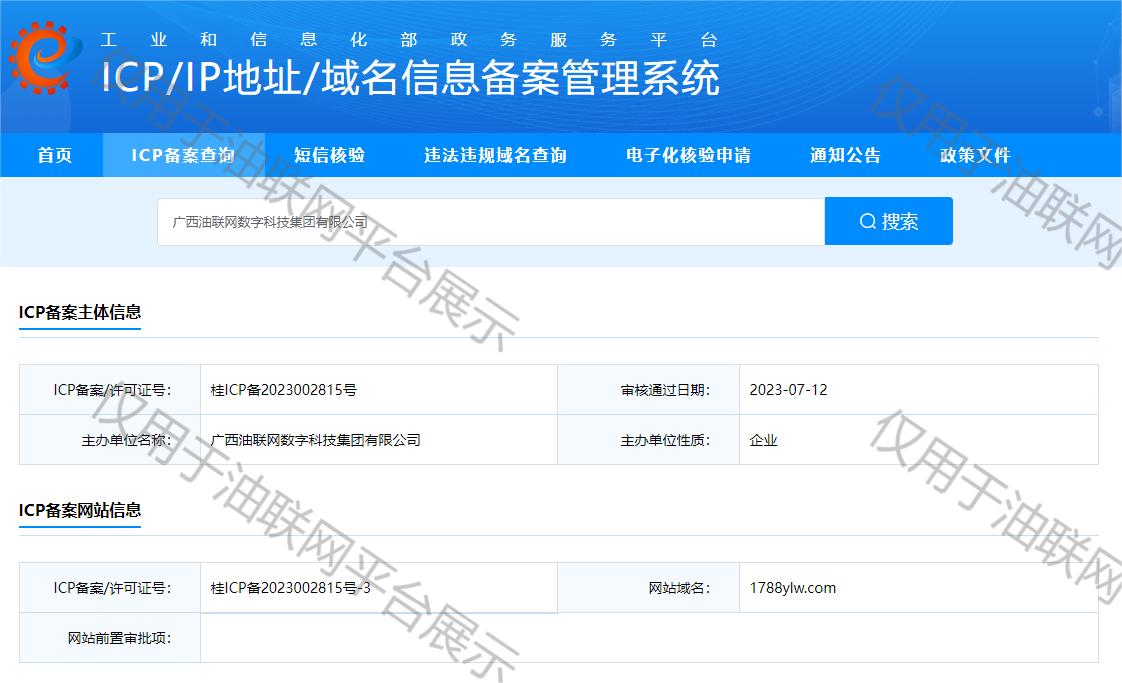The image size is (1122, 683).
Task: Open the ICP备案查询 tab
Action: coord(183,155)
